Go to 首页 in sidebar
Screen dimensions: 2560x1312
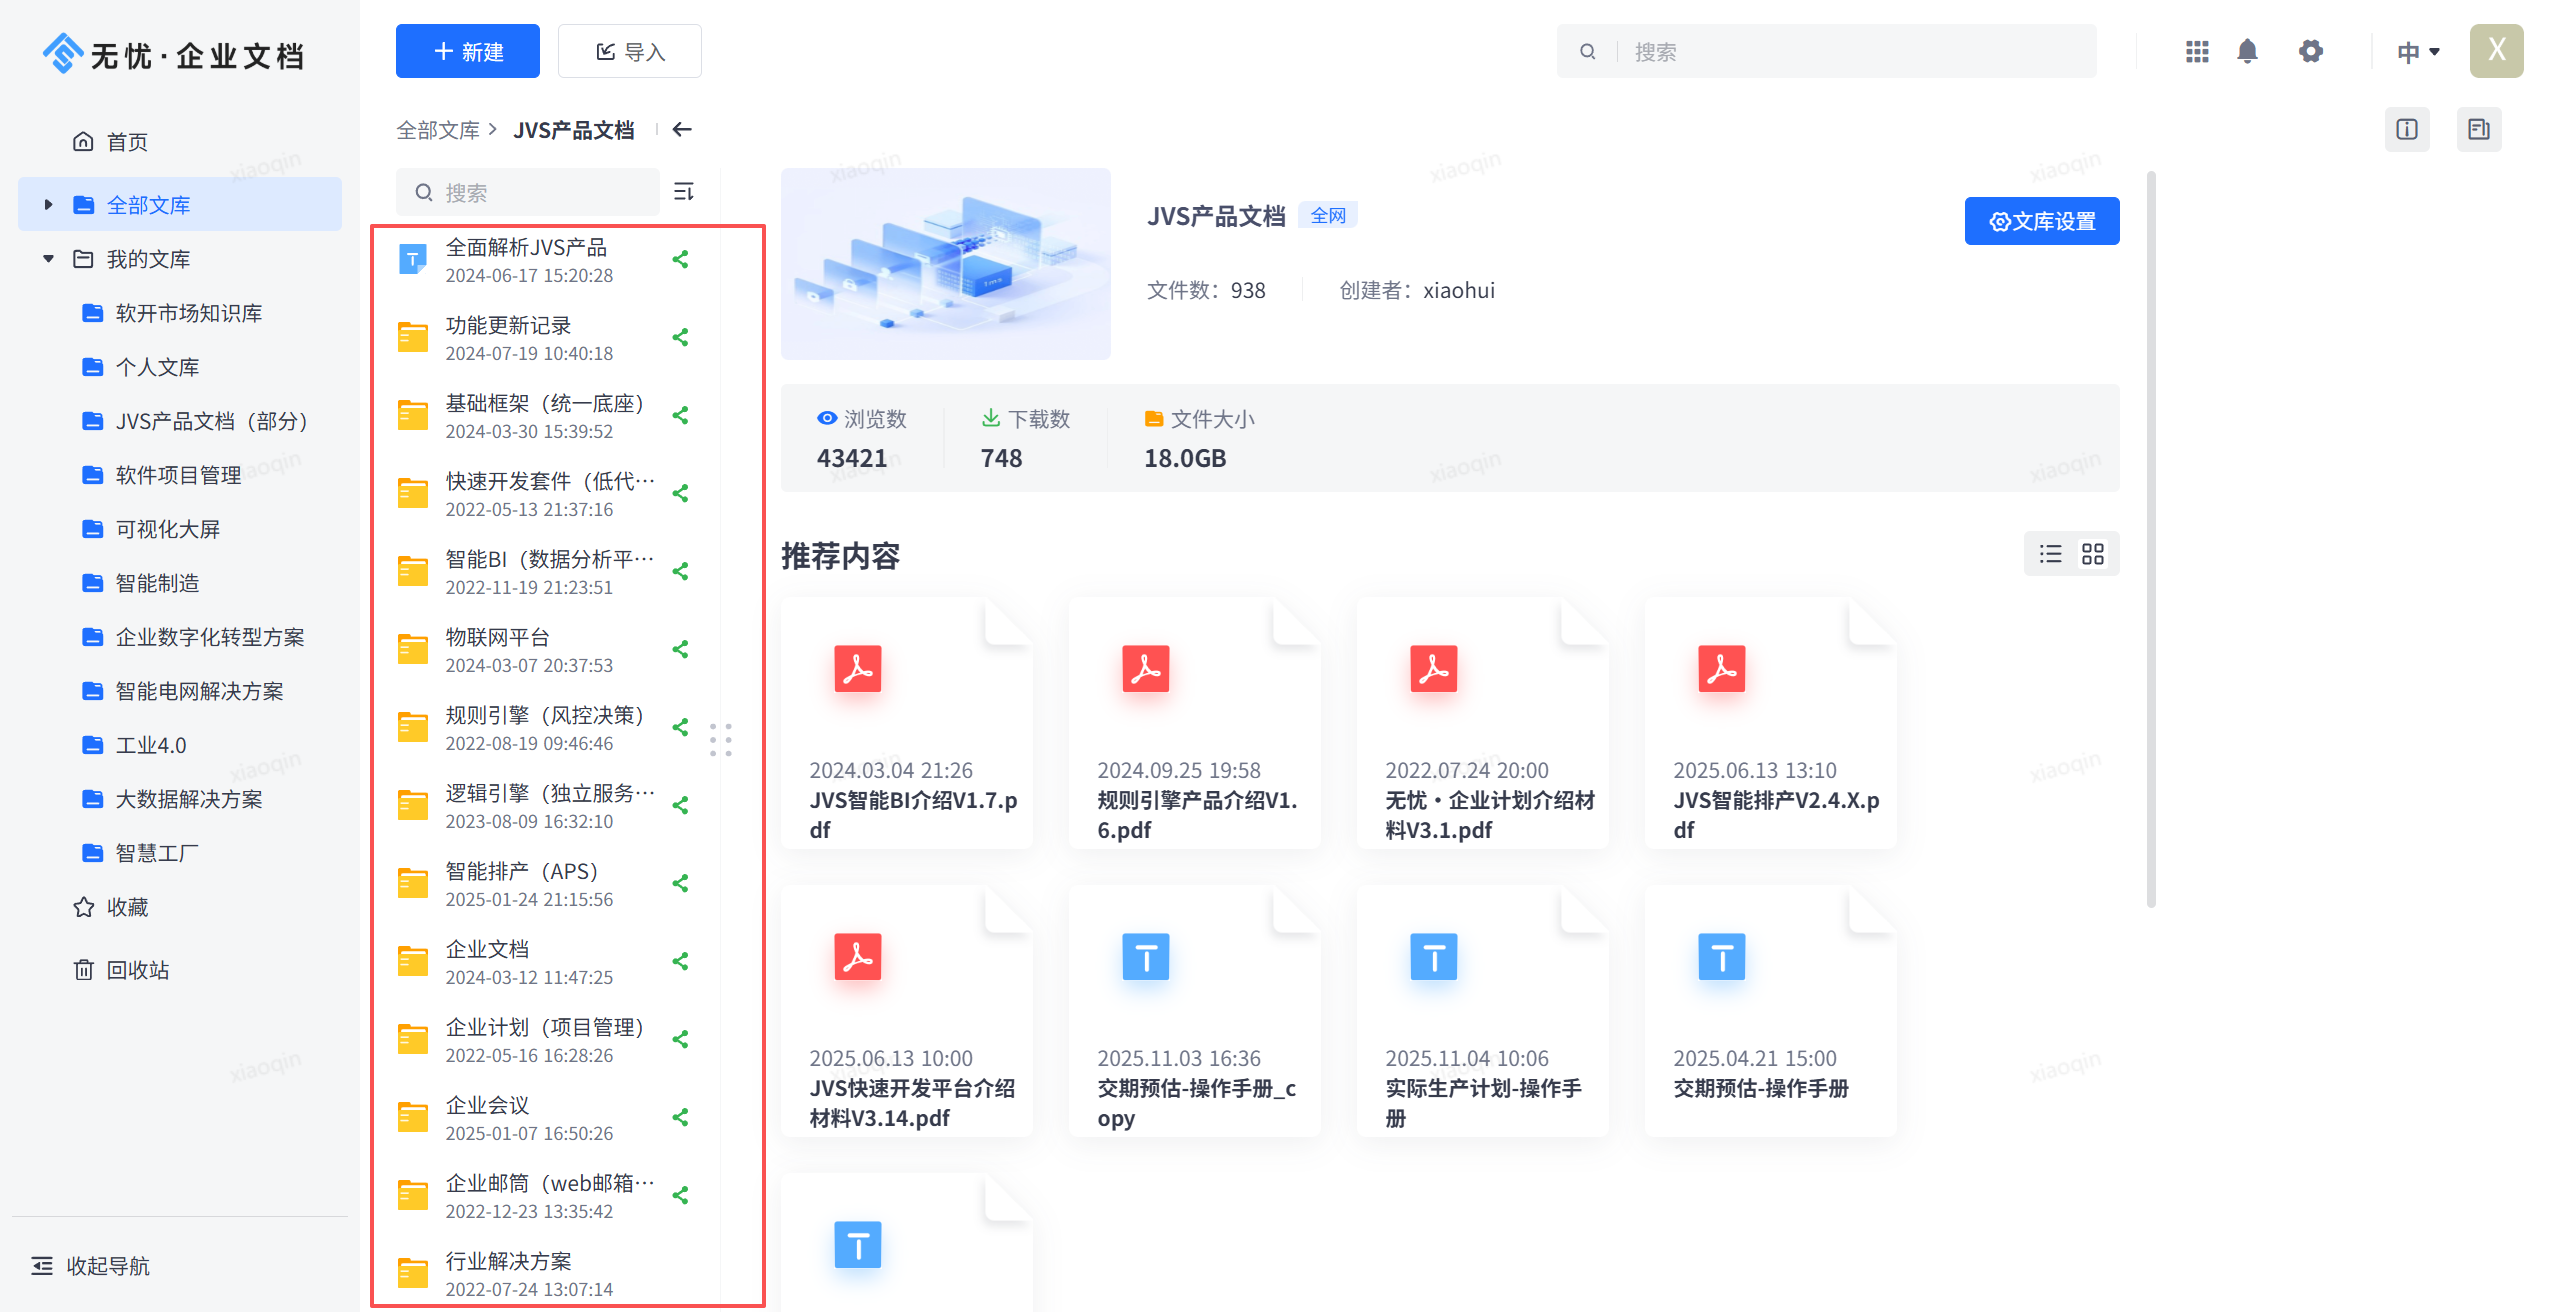(127, 142)
